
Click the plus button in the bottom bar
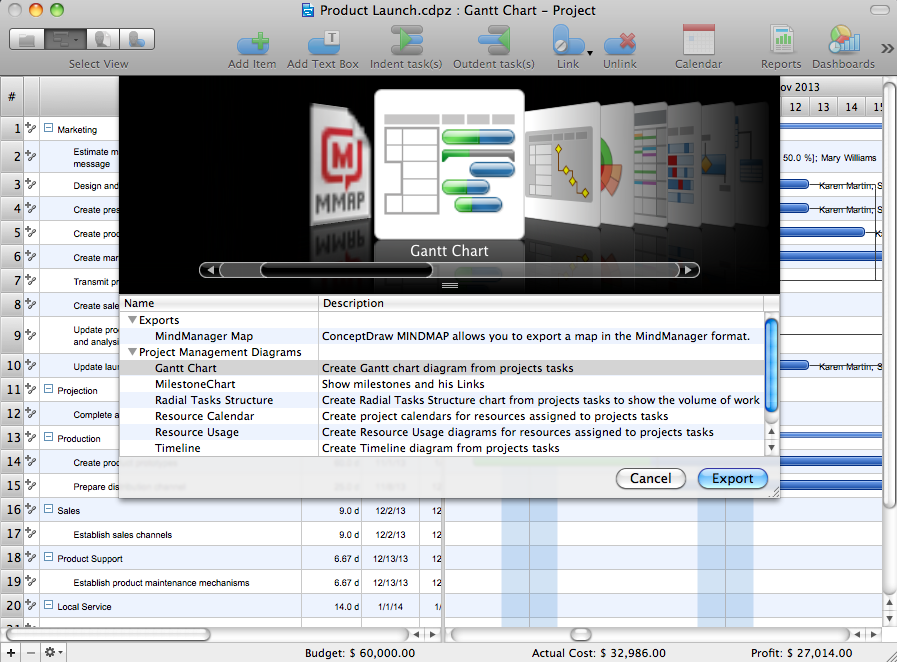point(11,652)
